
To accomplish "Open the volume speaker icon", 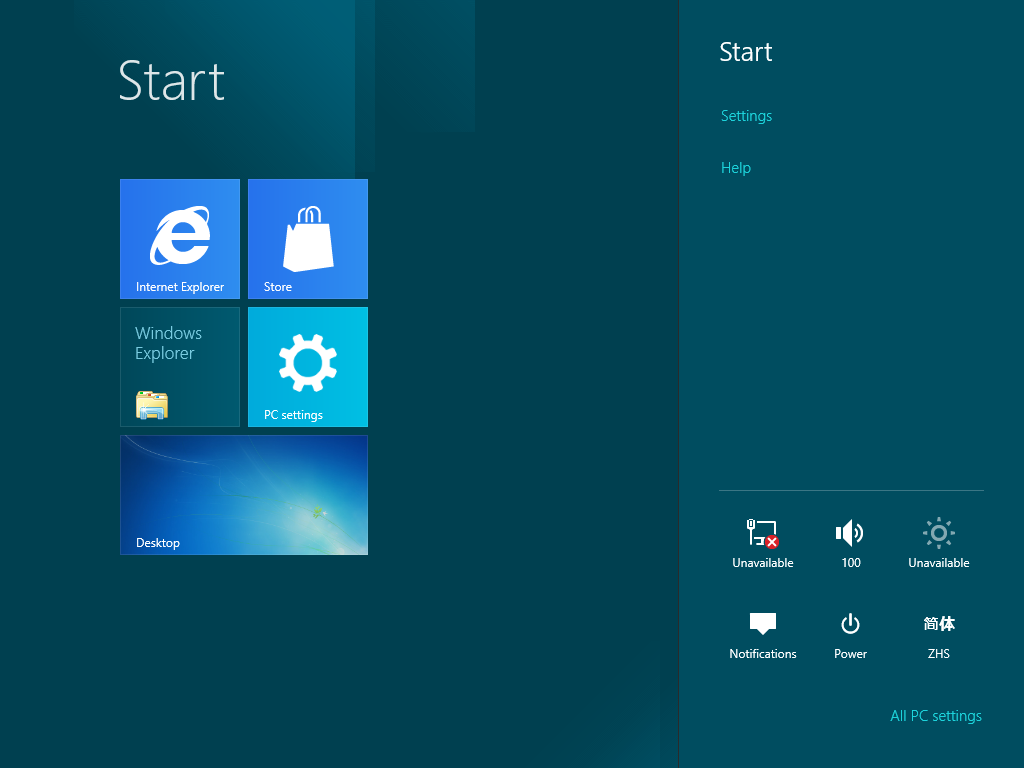I will point(850,533).
